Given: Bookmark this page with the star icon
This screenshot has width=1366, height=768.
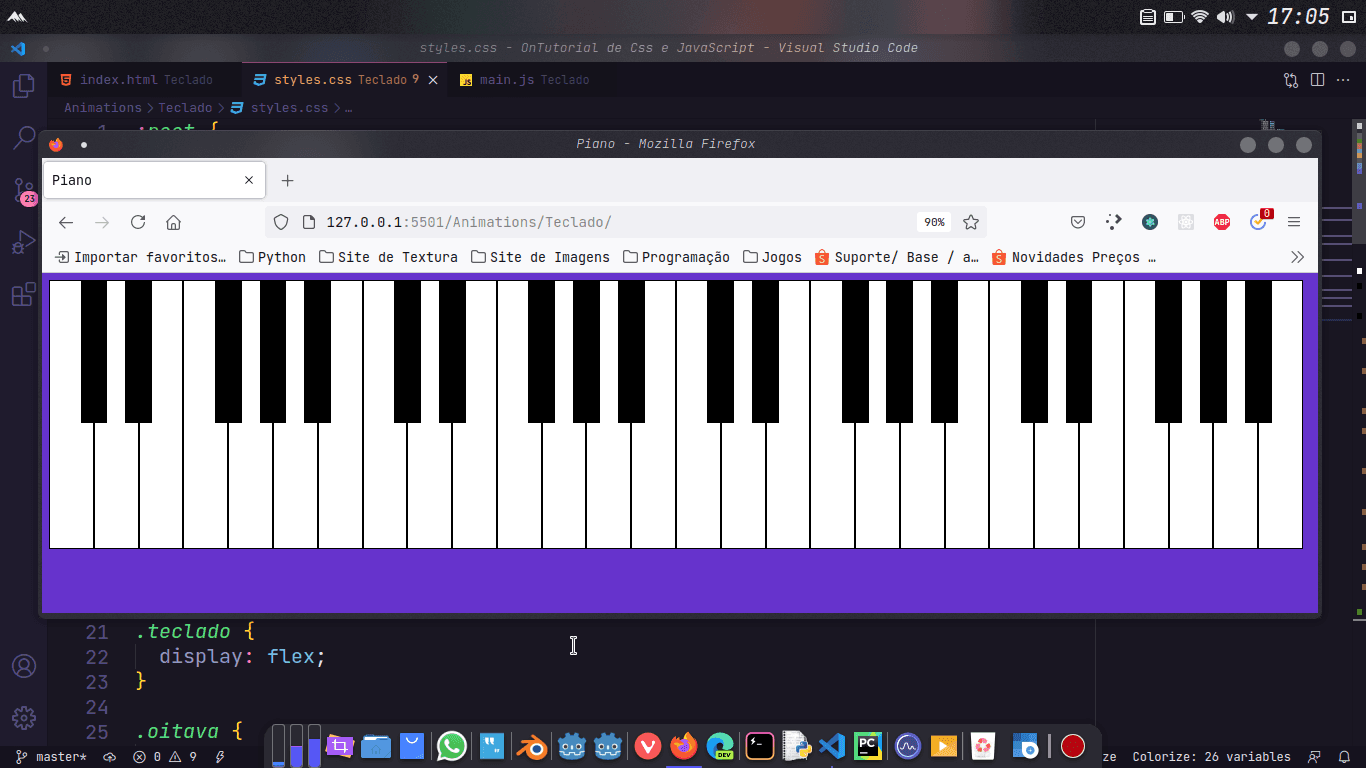Looking at the screenshot, I should pos(970,222).
